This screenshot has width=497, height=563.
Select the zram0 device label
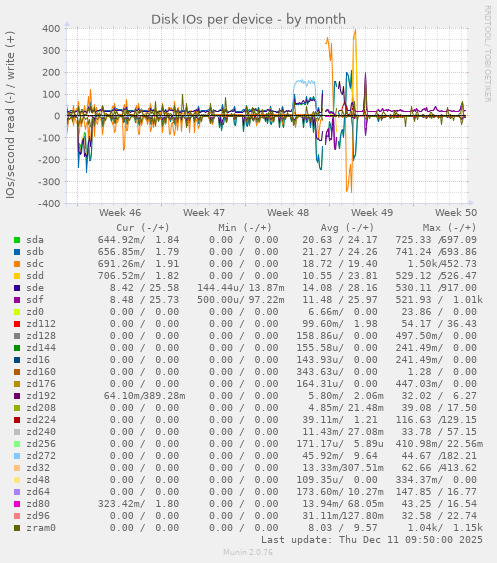41,528
